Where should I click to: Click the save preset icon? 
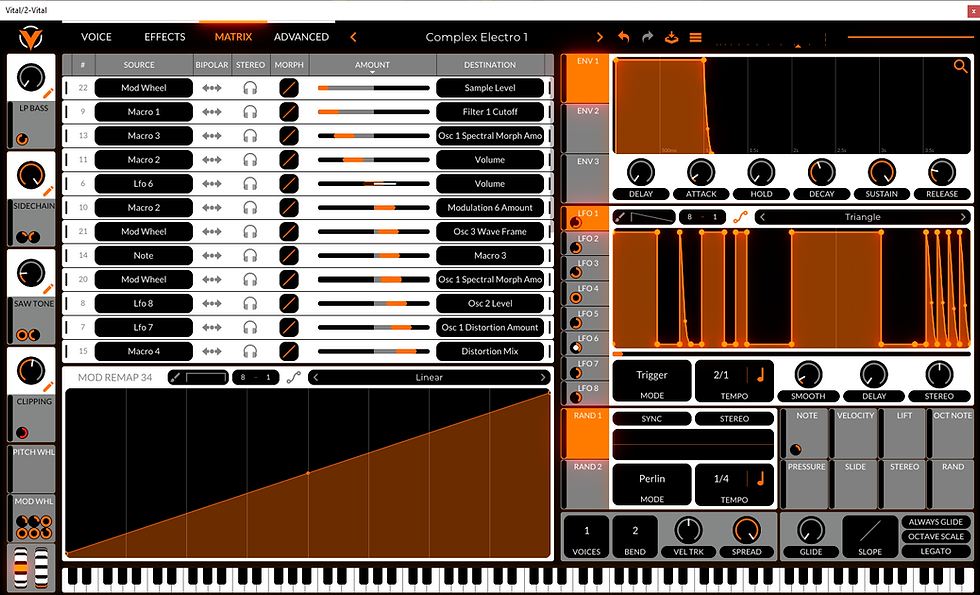671,37
